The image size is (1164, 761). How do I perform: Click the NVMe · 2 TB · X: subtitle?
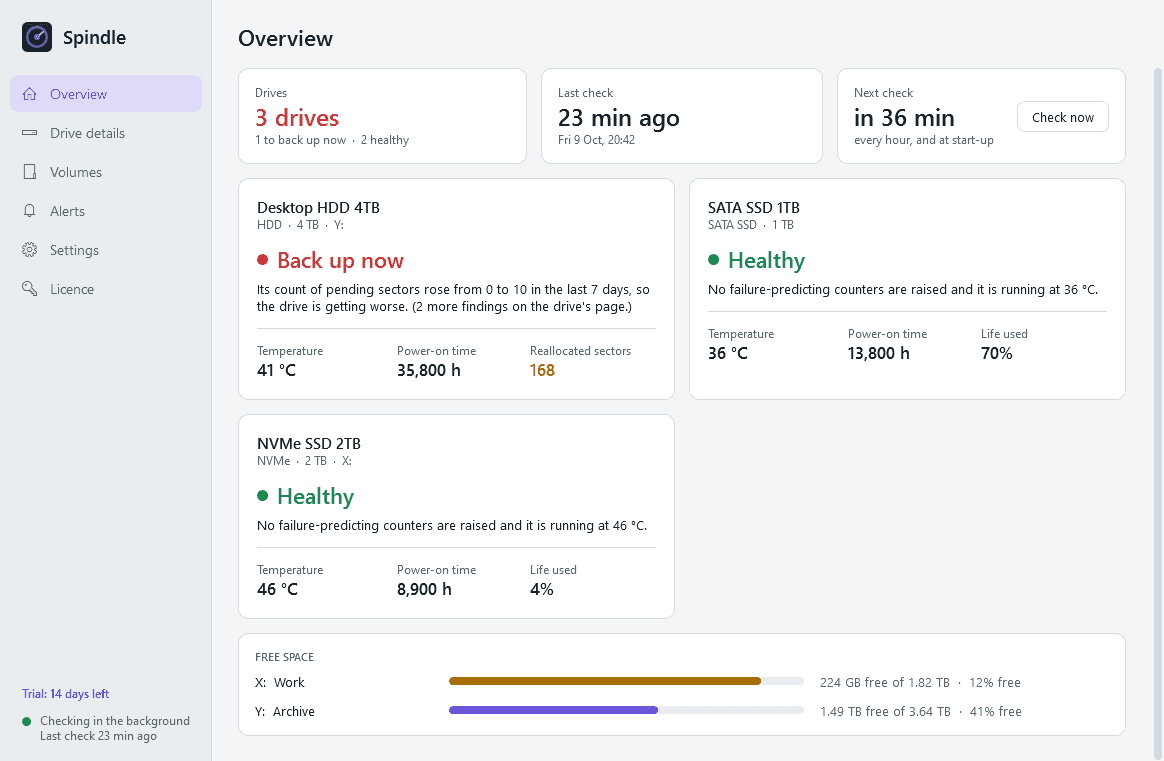(304, 460)
